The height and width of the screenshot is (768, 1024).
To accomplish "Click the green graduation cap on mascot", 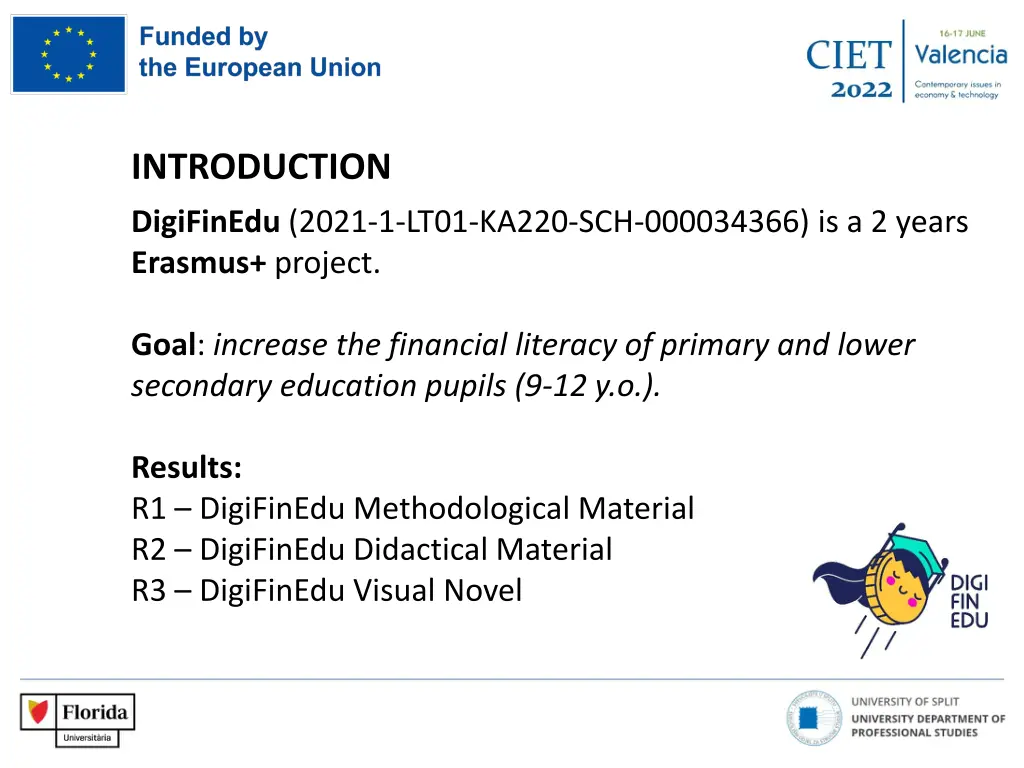I will click(x=916, y=554).
